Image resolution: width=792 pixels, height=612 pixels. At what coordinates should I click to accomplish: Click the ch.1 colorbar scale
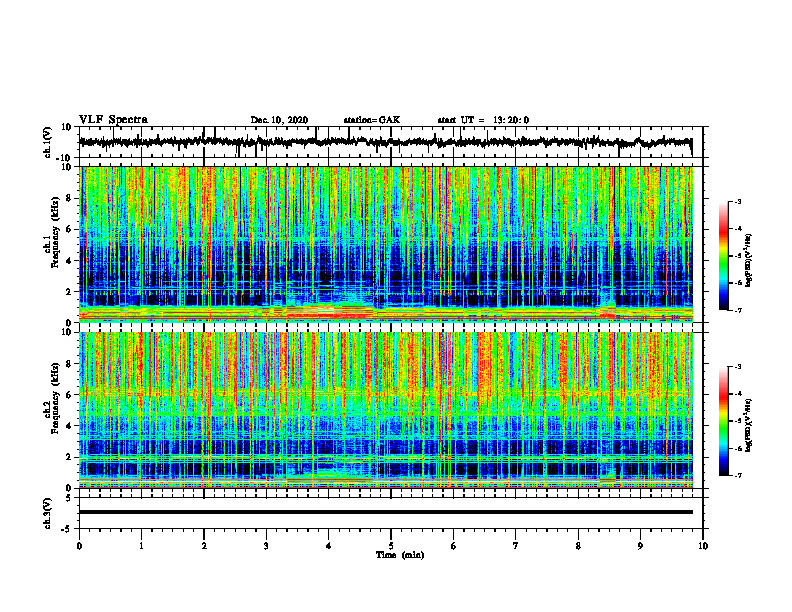click(723, 256)
